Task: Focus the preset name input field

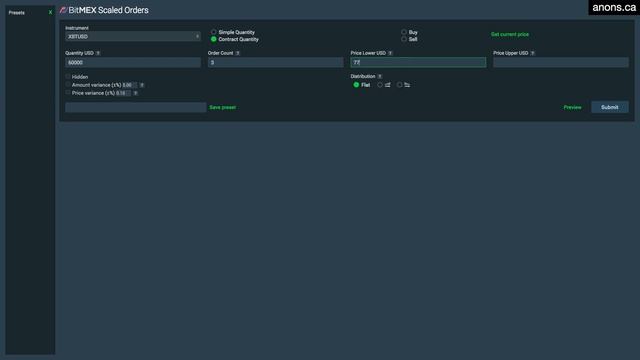Action: click(136, 107)
